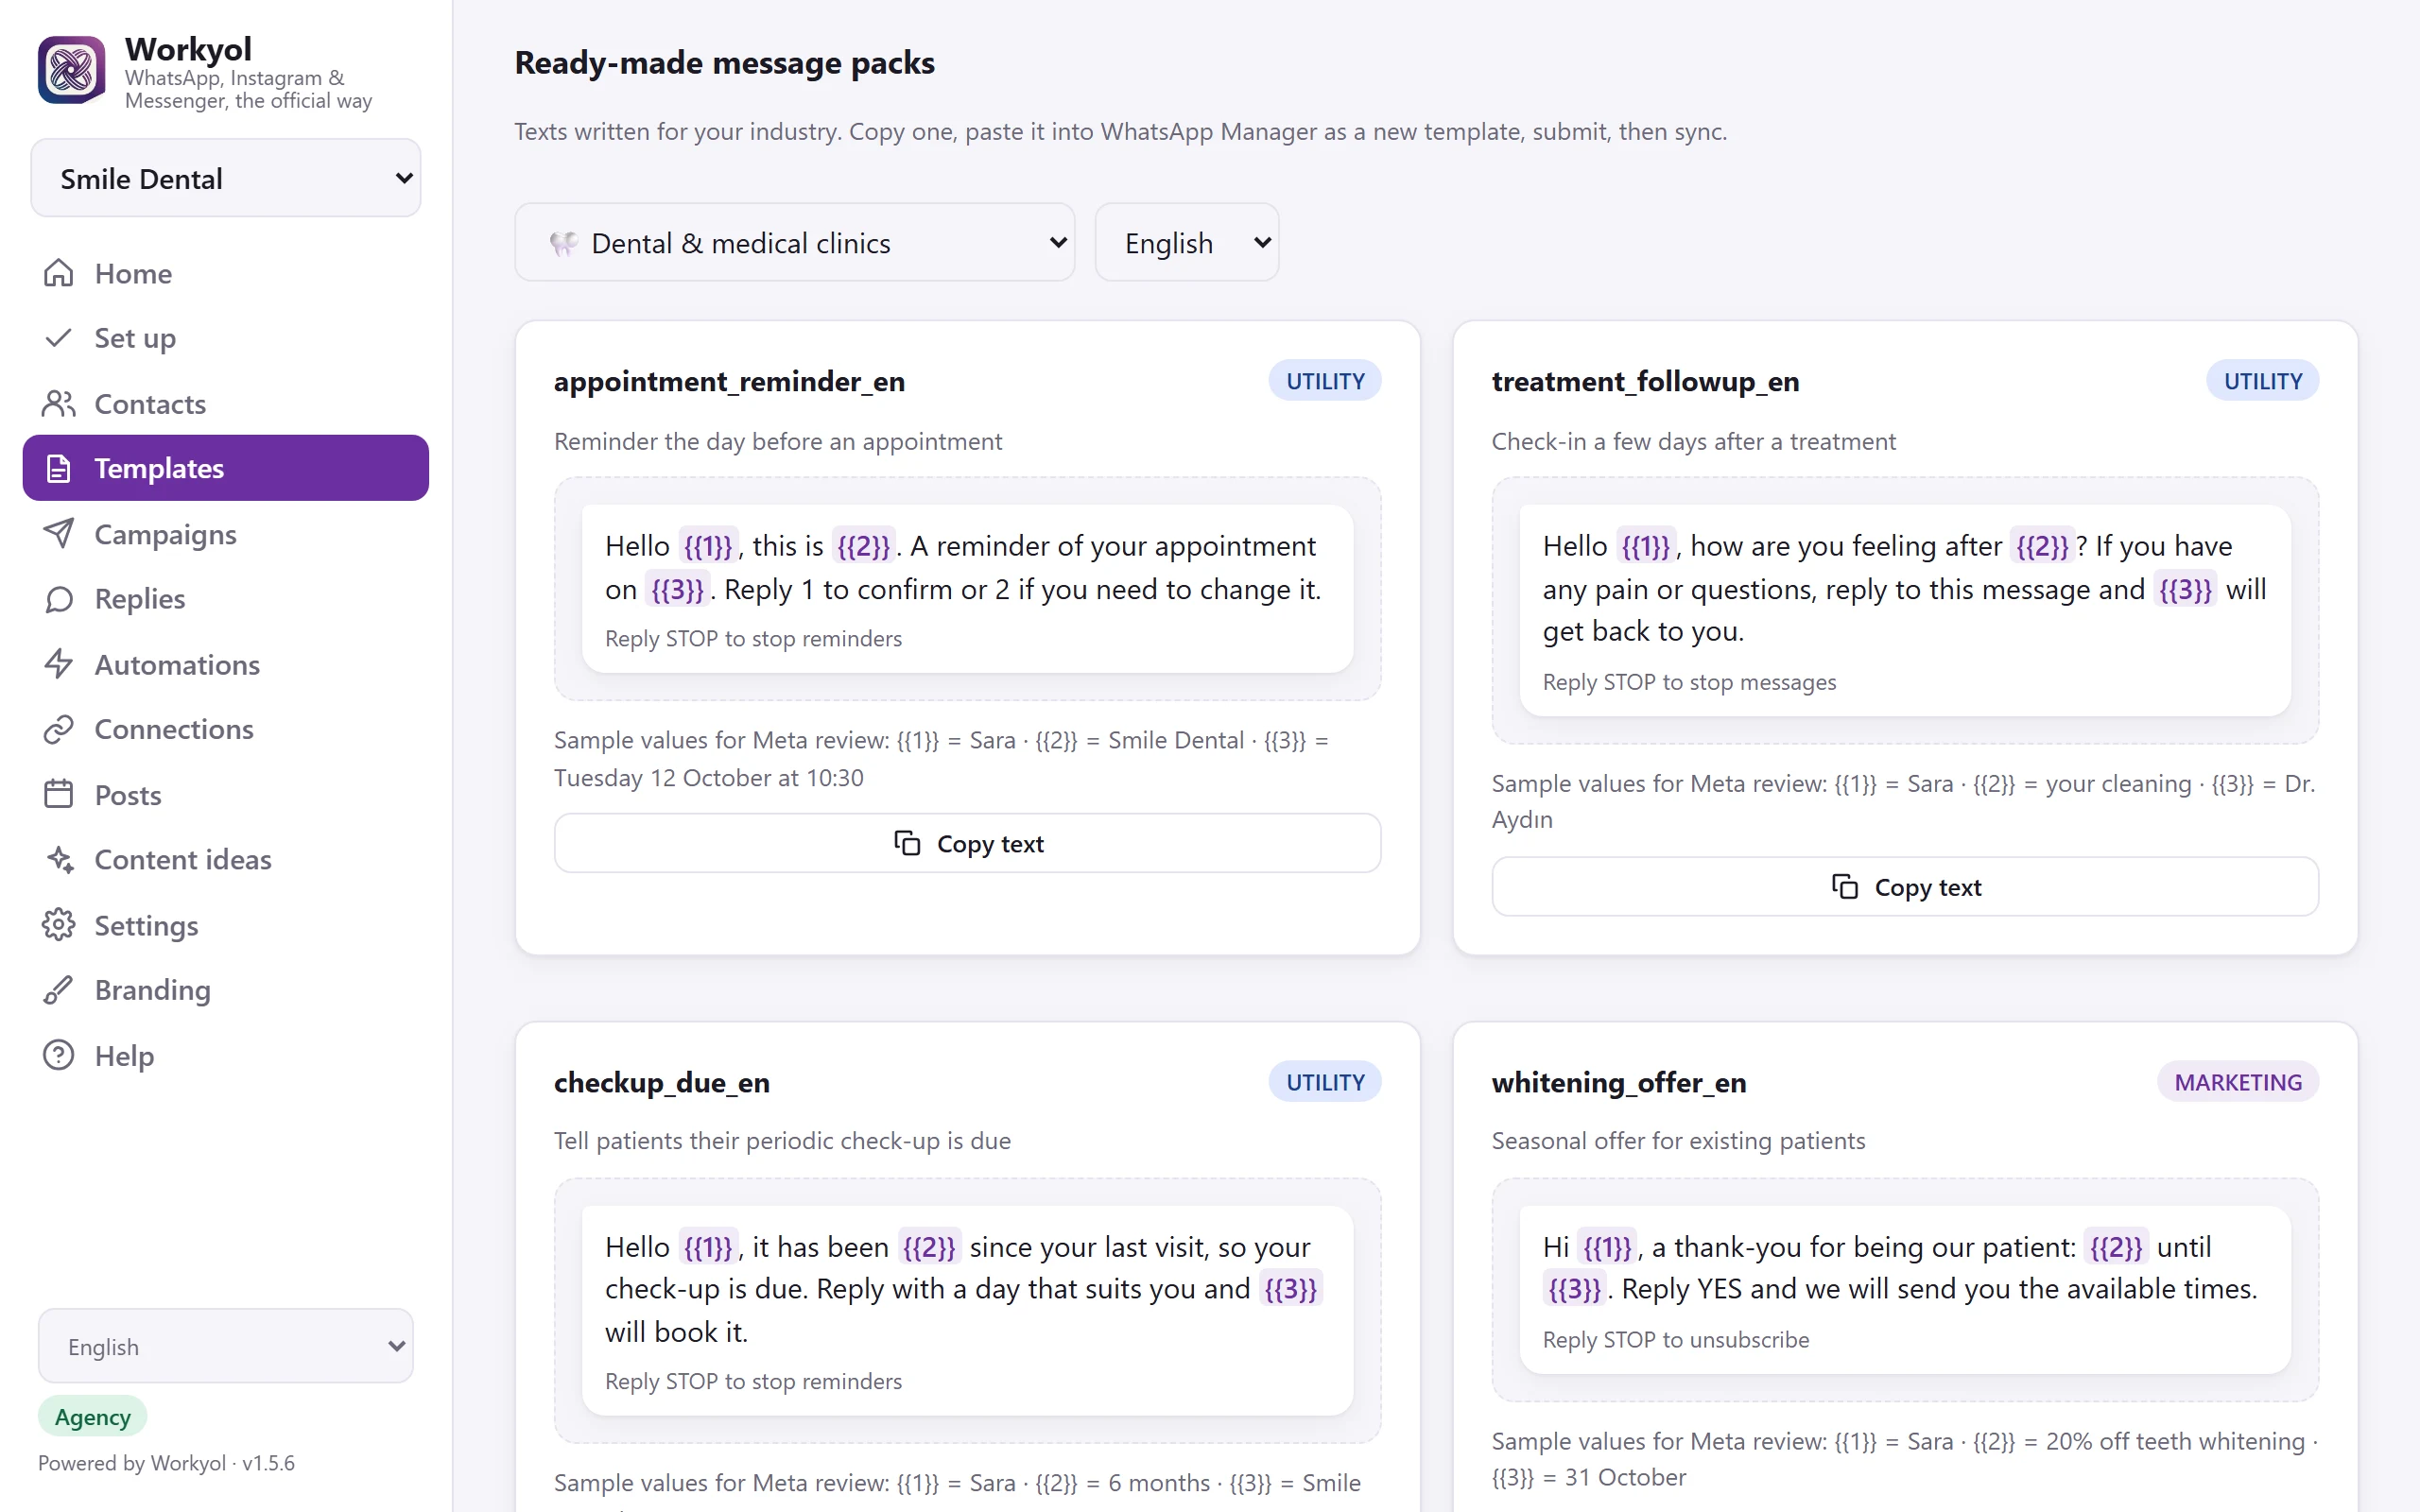Click 'Reply STOP to unsubscribe' footer text
2420x1512 pixels.
click(x=1676, y=1340)
